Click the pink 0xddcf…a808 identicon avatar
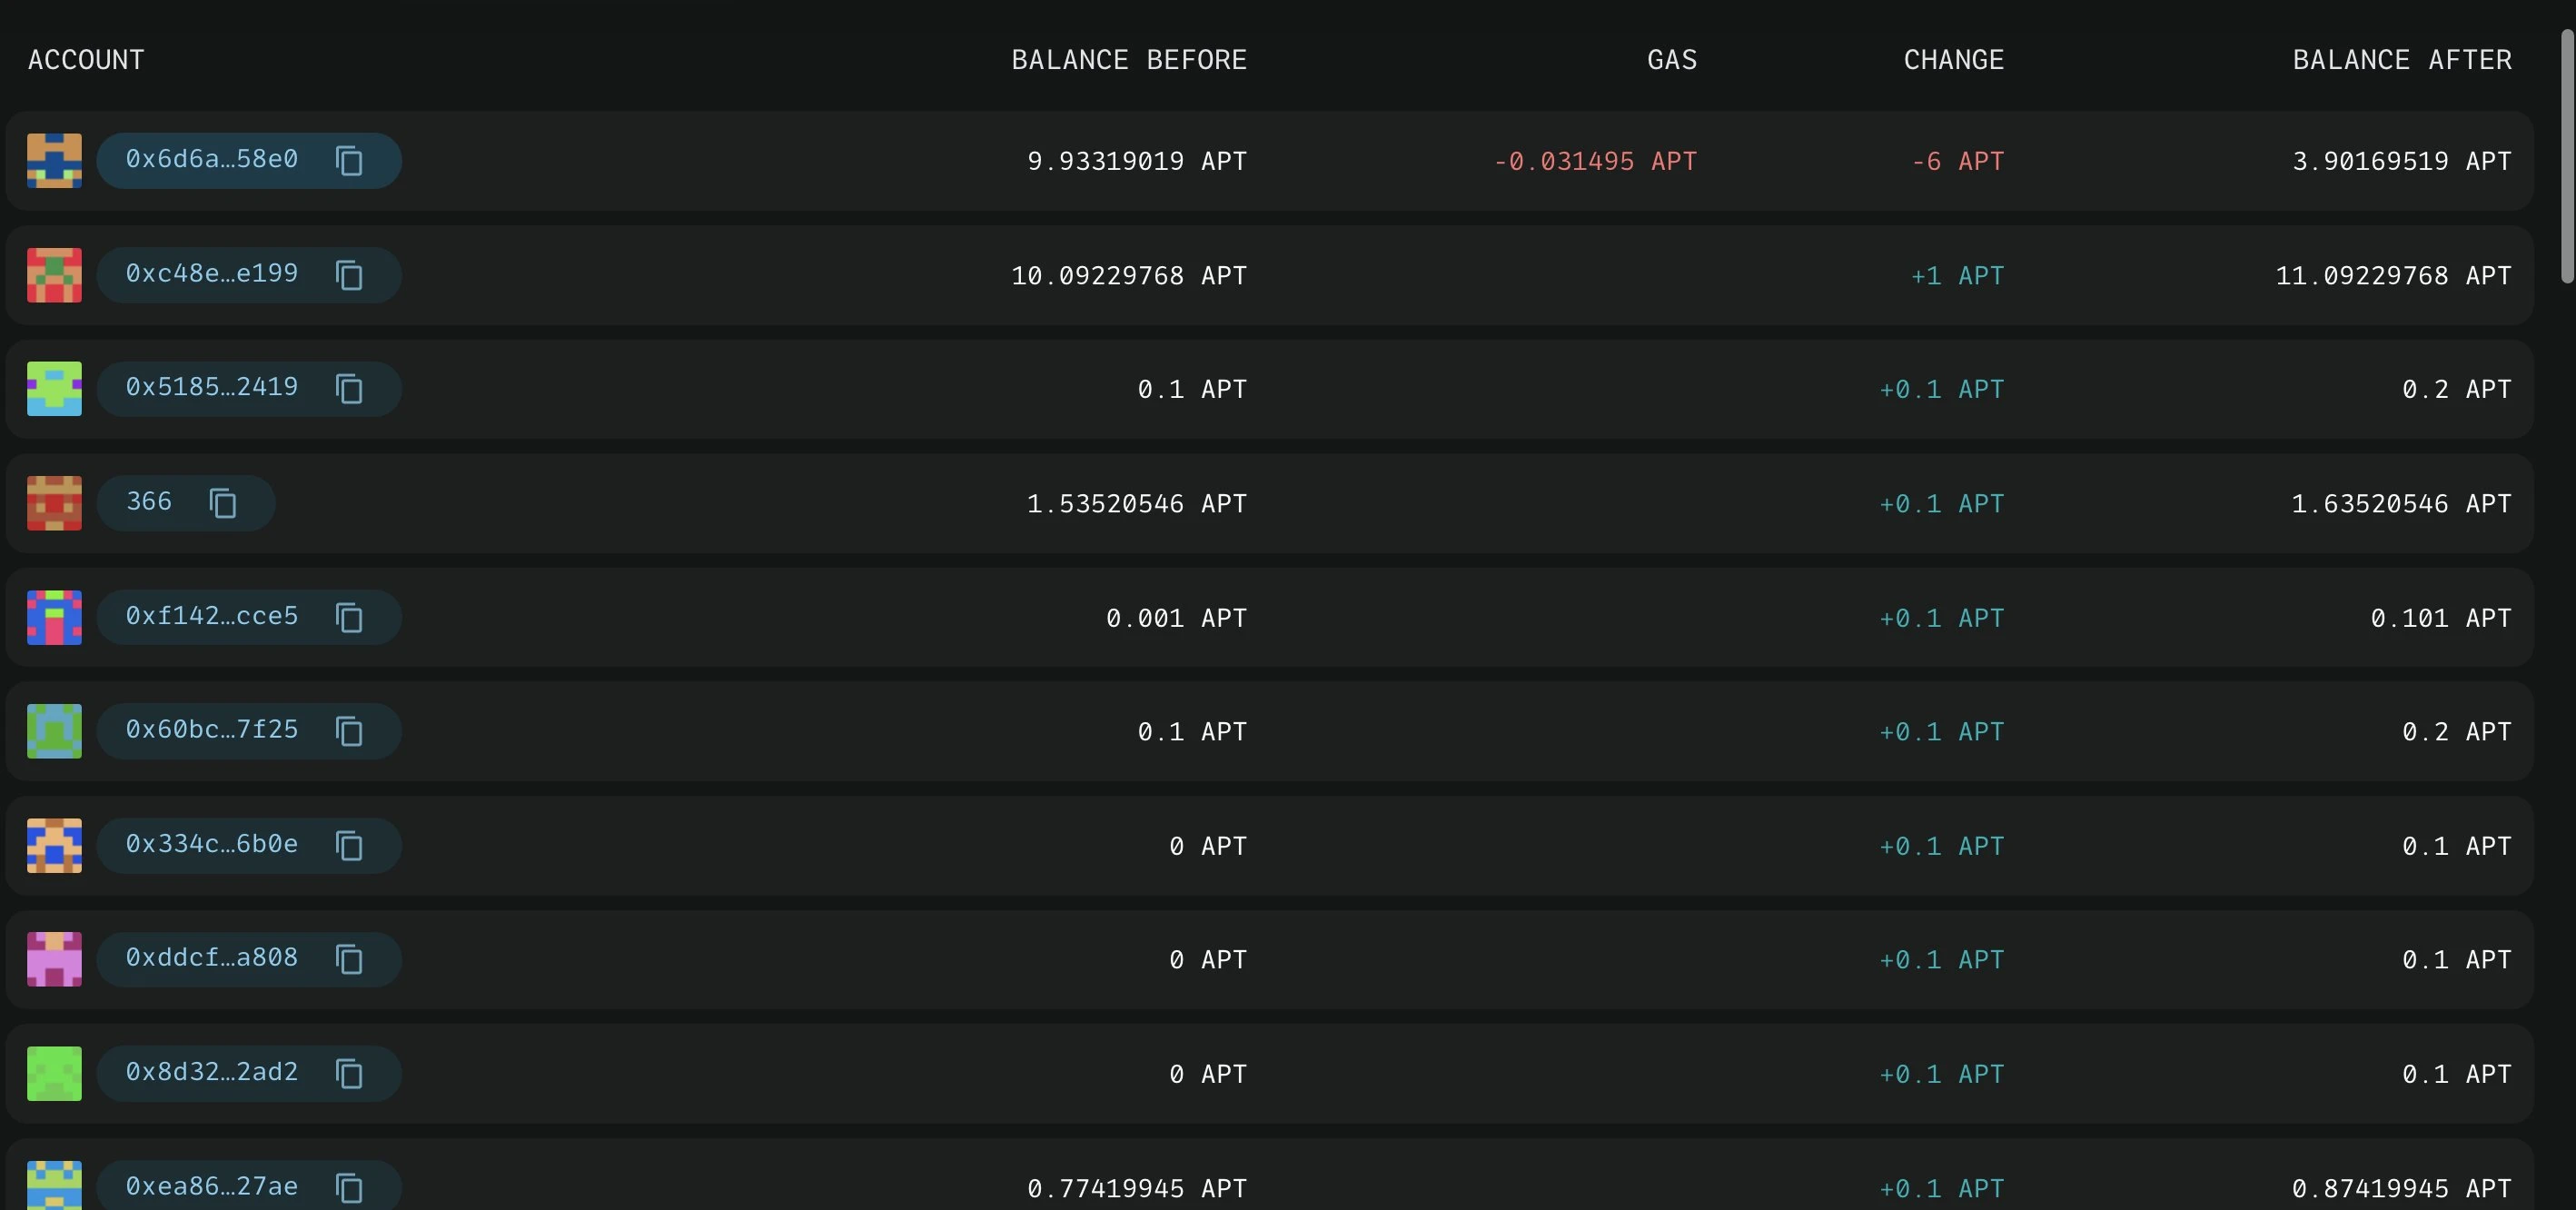 pyautogui.click(x=54, y=960)
